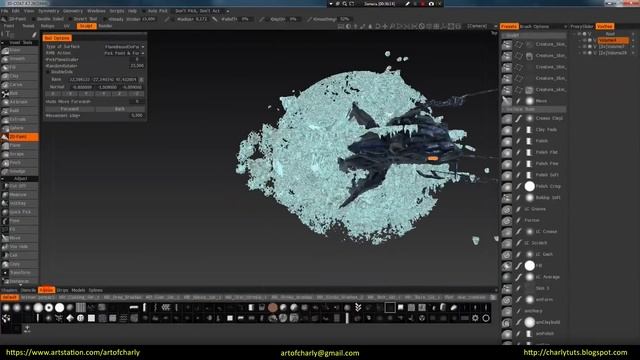This screenshot has width=640, height=360.
Task: Select the Pose adjust tool
Action: 20,220
